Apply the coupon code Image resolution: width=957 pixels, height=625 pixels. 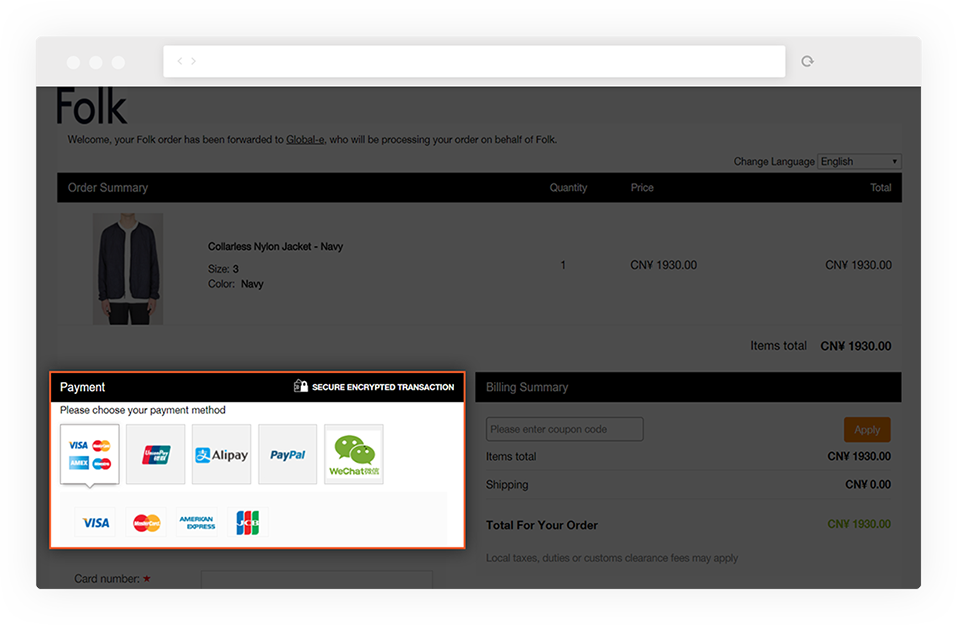867,430
